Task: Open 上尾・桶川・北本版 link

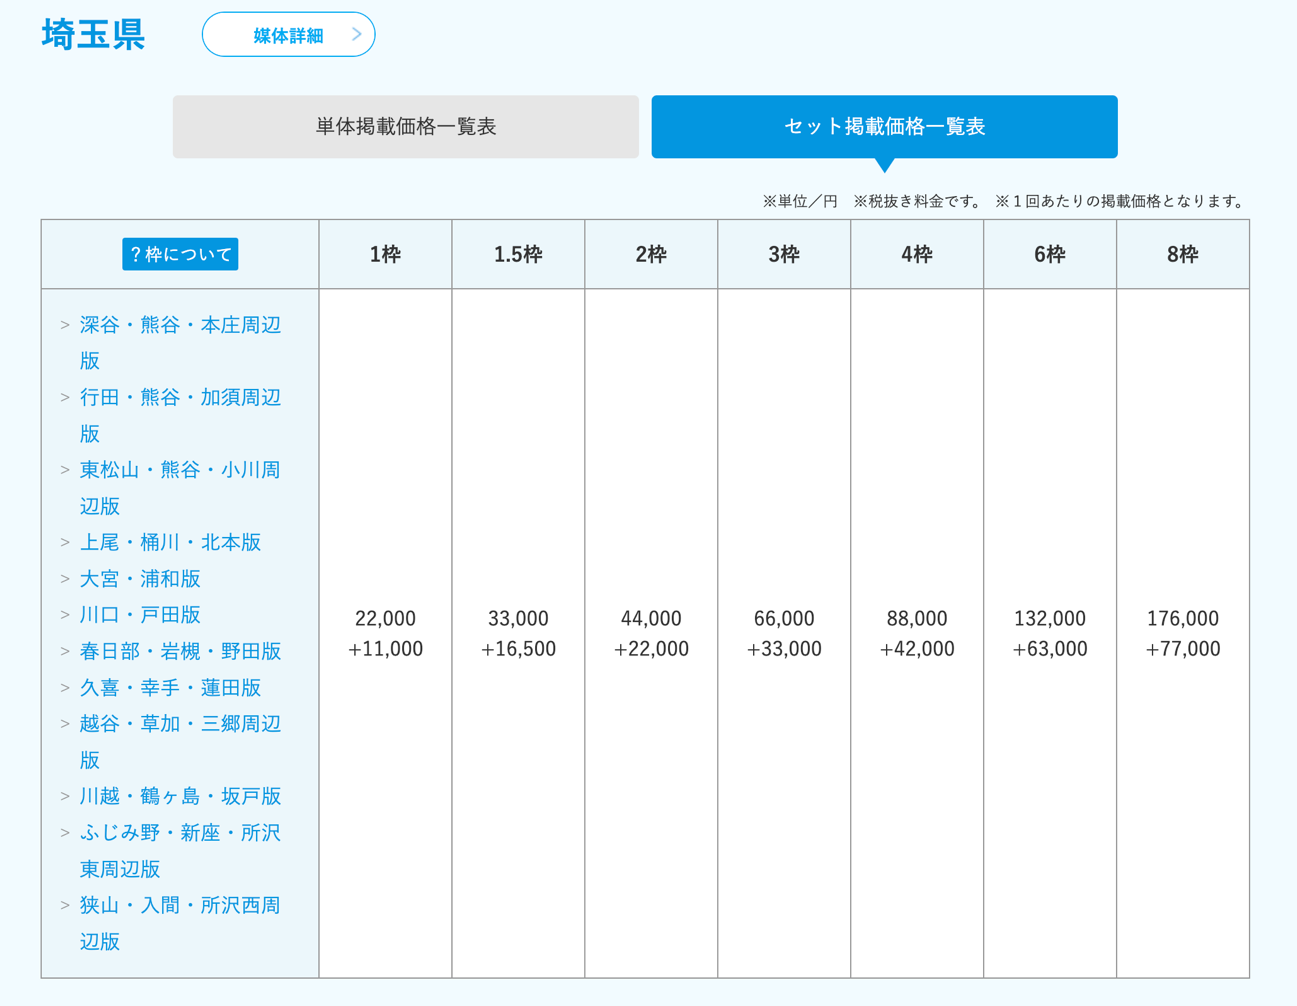Action: tap(170, 542)
